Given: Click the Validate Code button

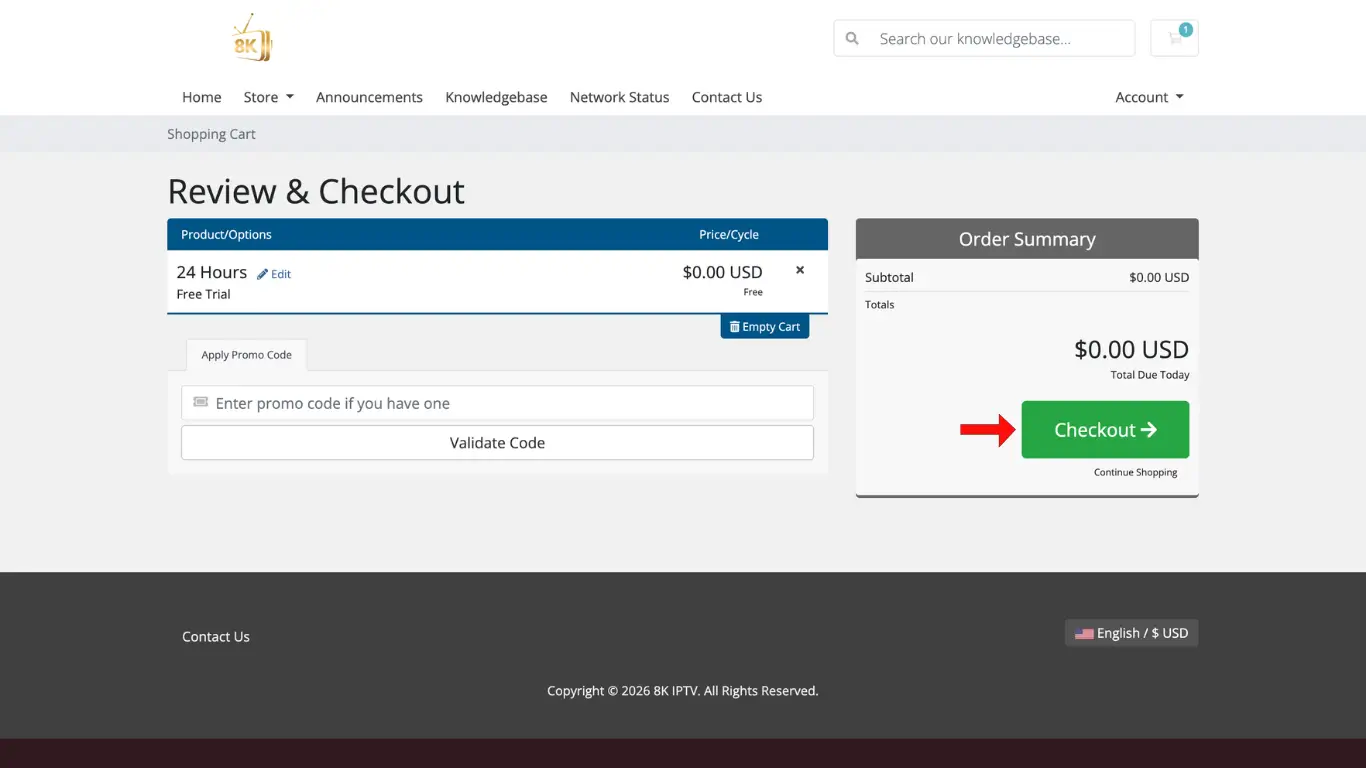Looking at the screenshot, I should (x=497, y=443).
